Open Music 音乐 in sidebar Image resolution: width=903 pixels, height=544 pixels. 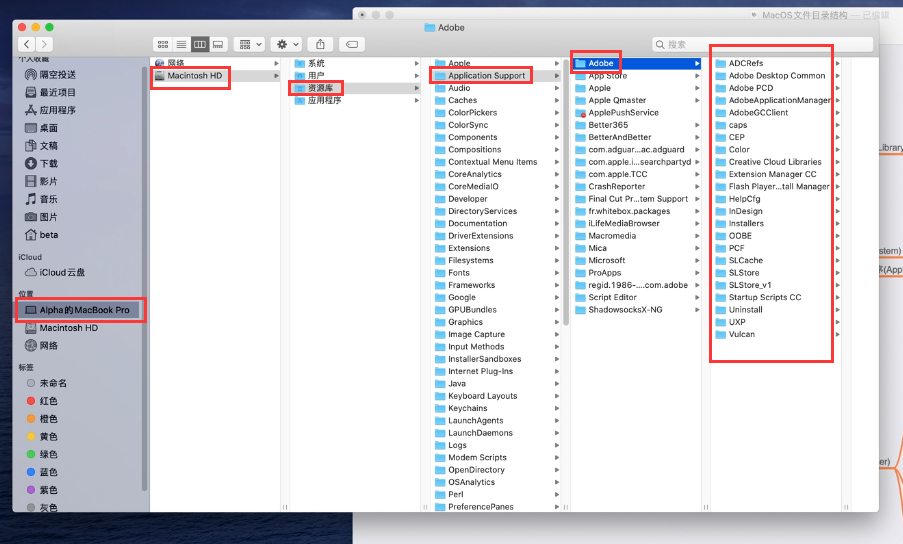point(41,199)
